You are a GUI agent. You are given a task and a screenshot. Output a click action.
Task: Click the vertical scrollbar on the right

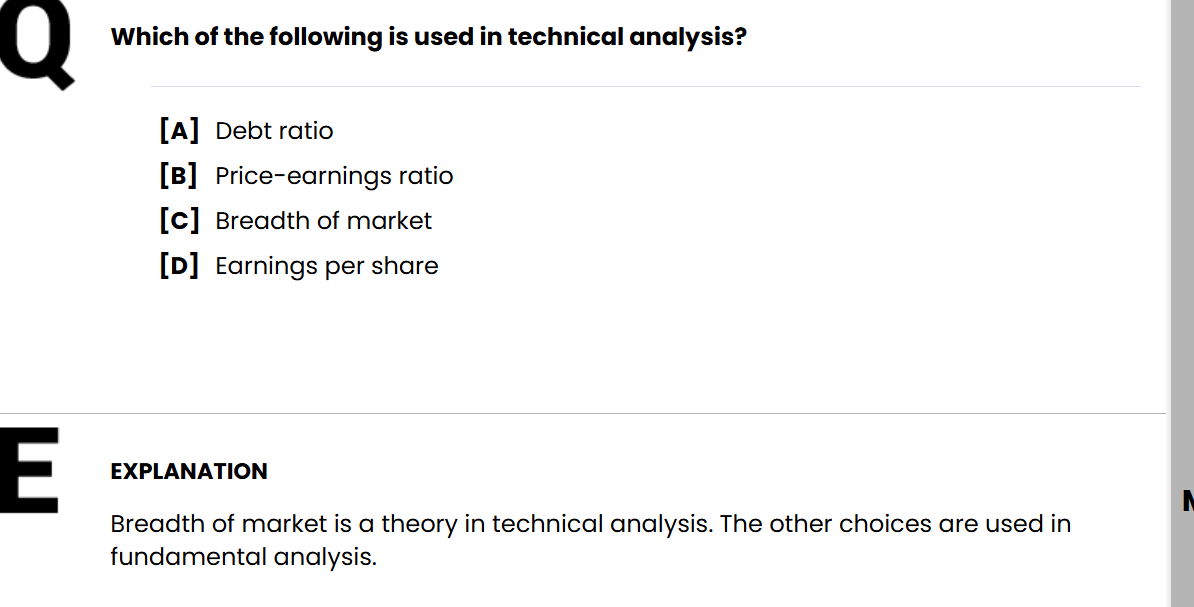1181,300
